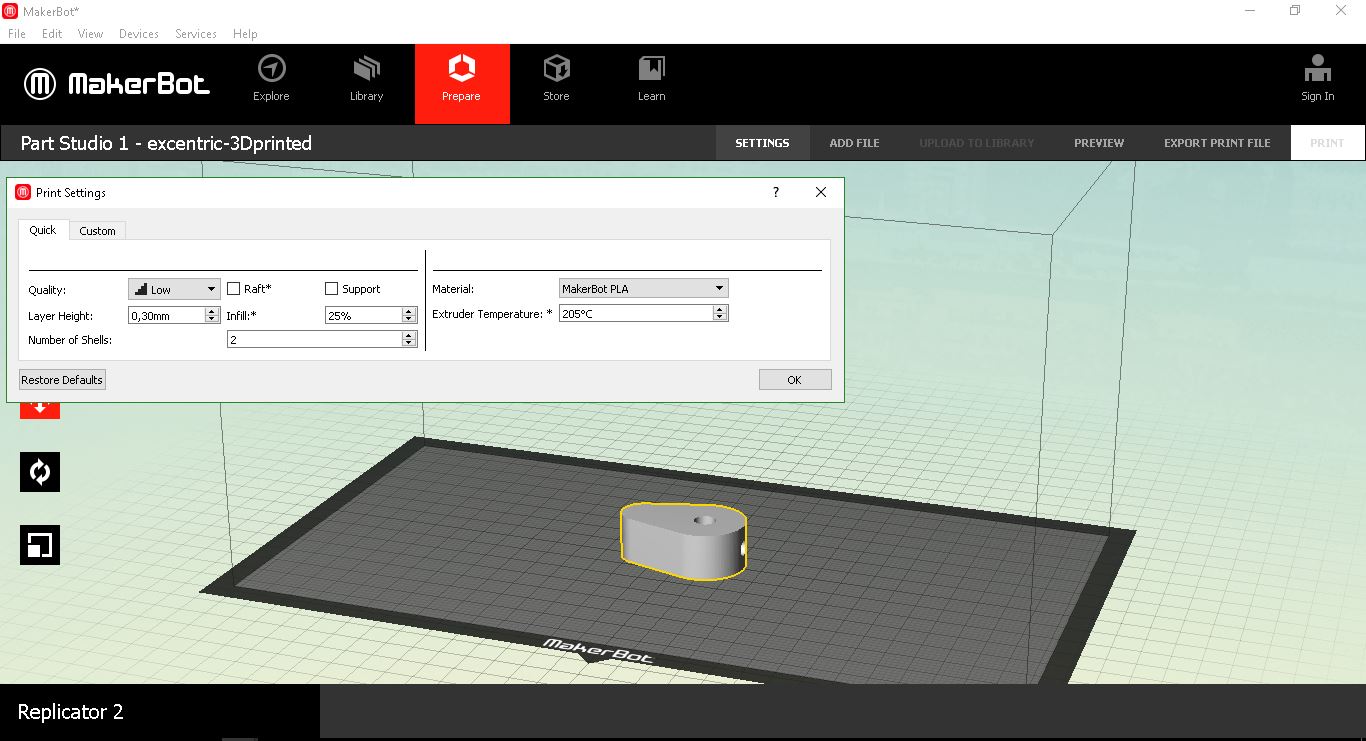Maximize the MakerBot window
This screenshot has width=1366, height=741.
point(1295,11)
